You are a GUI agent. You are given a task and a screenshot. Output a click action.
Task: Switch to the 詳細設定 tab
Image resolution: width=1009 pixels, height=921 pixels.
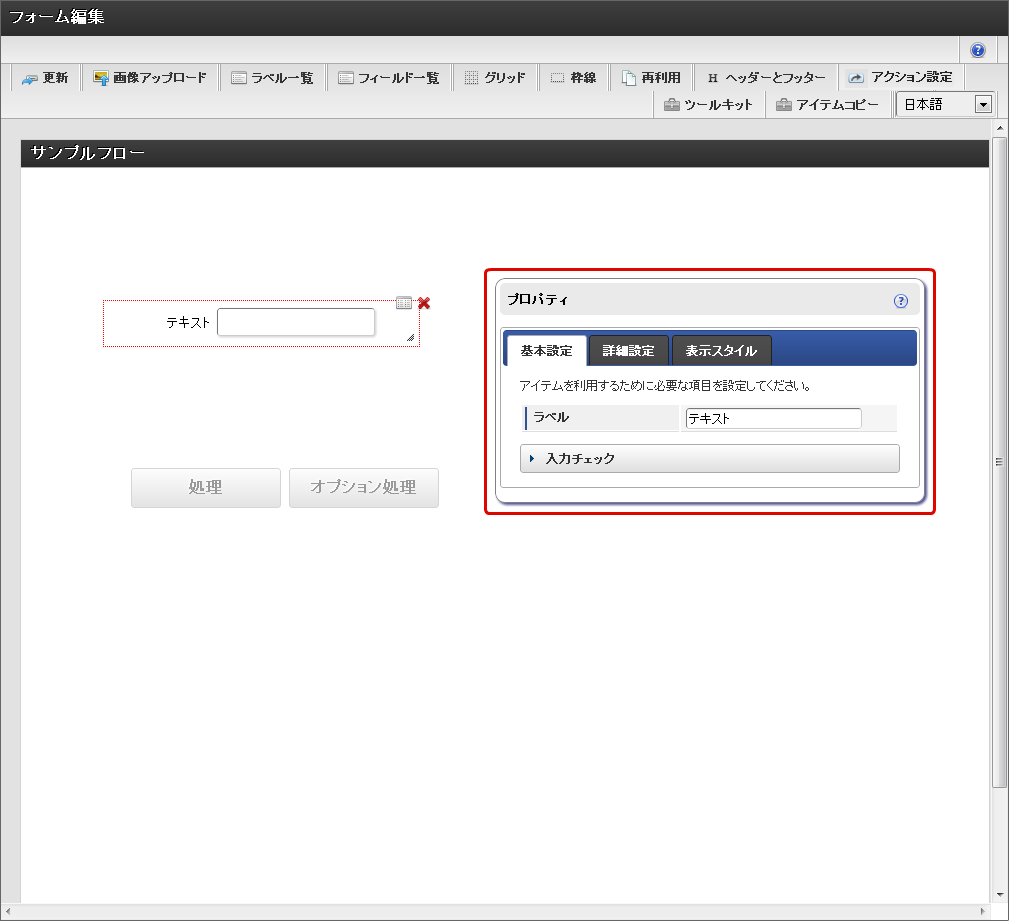click(x=628, y=351)
